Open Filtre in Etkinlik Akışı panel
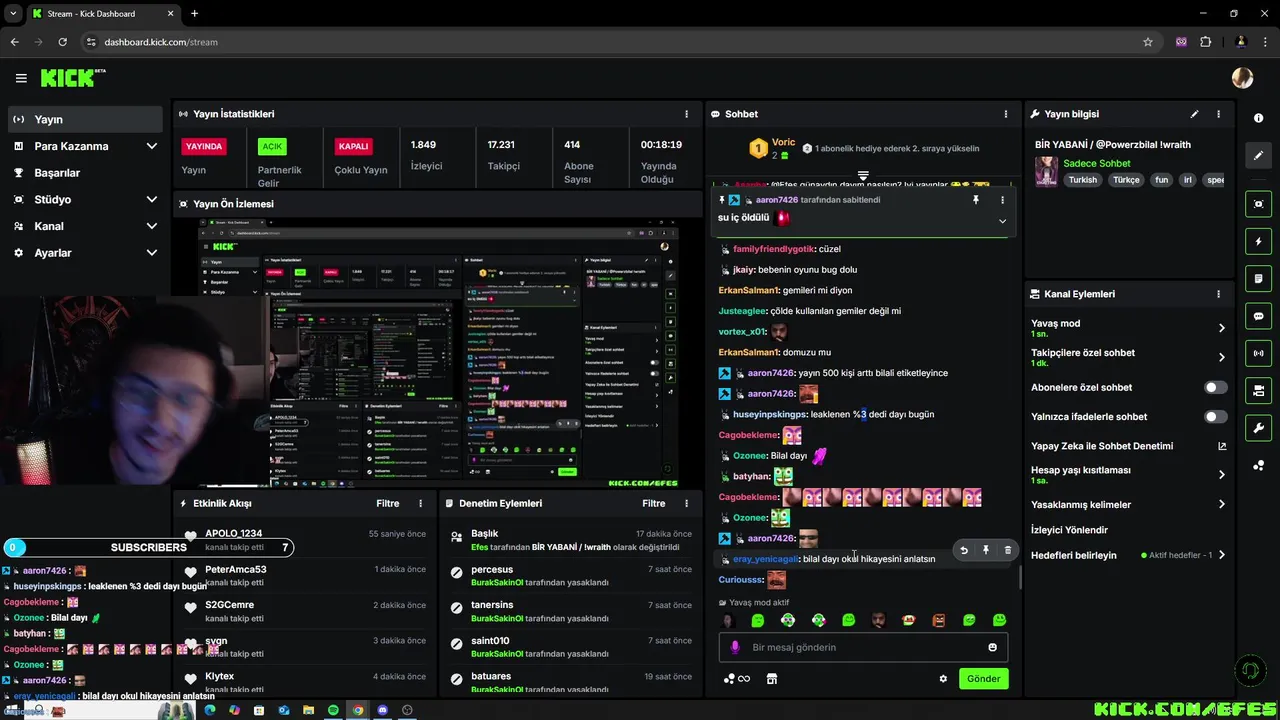The width and height of the screenshot is (1280, 720). (388, 503)
